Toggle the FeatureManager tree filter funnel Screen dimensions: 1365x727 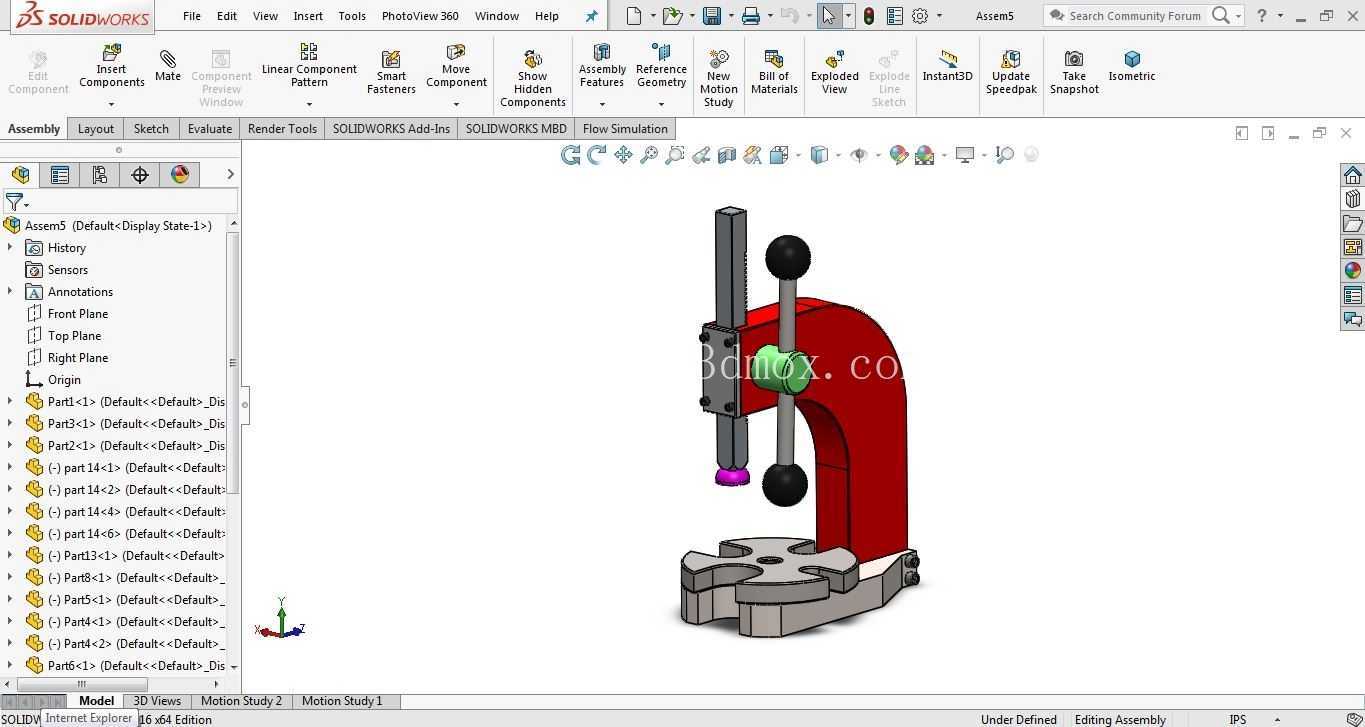(x=14, y=203)
